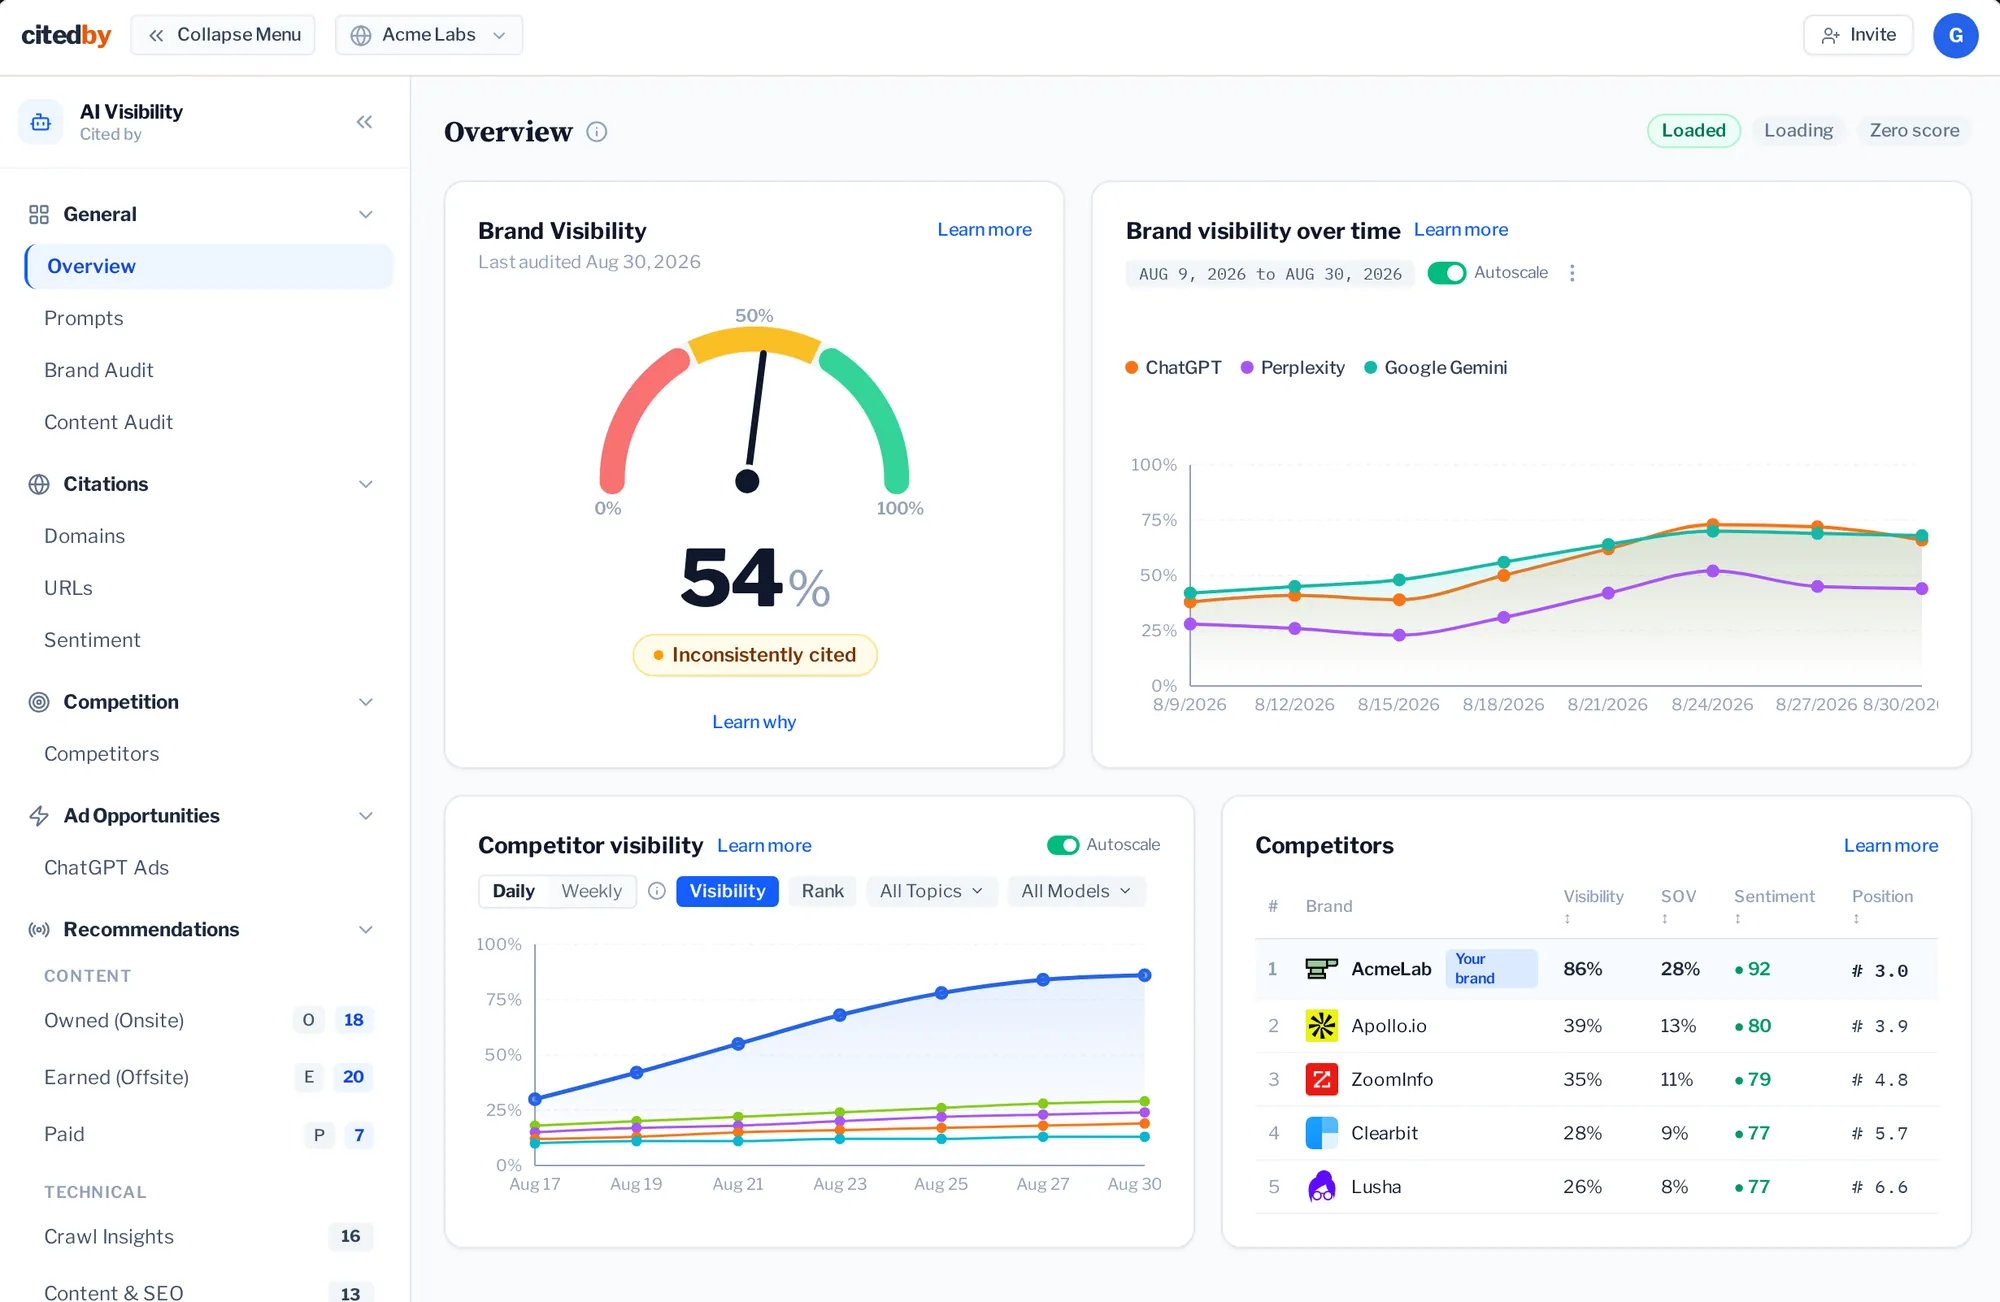
Task: Switch to Daily view
Action: (514, 891)
